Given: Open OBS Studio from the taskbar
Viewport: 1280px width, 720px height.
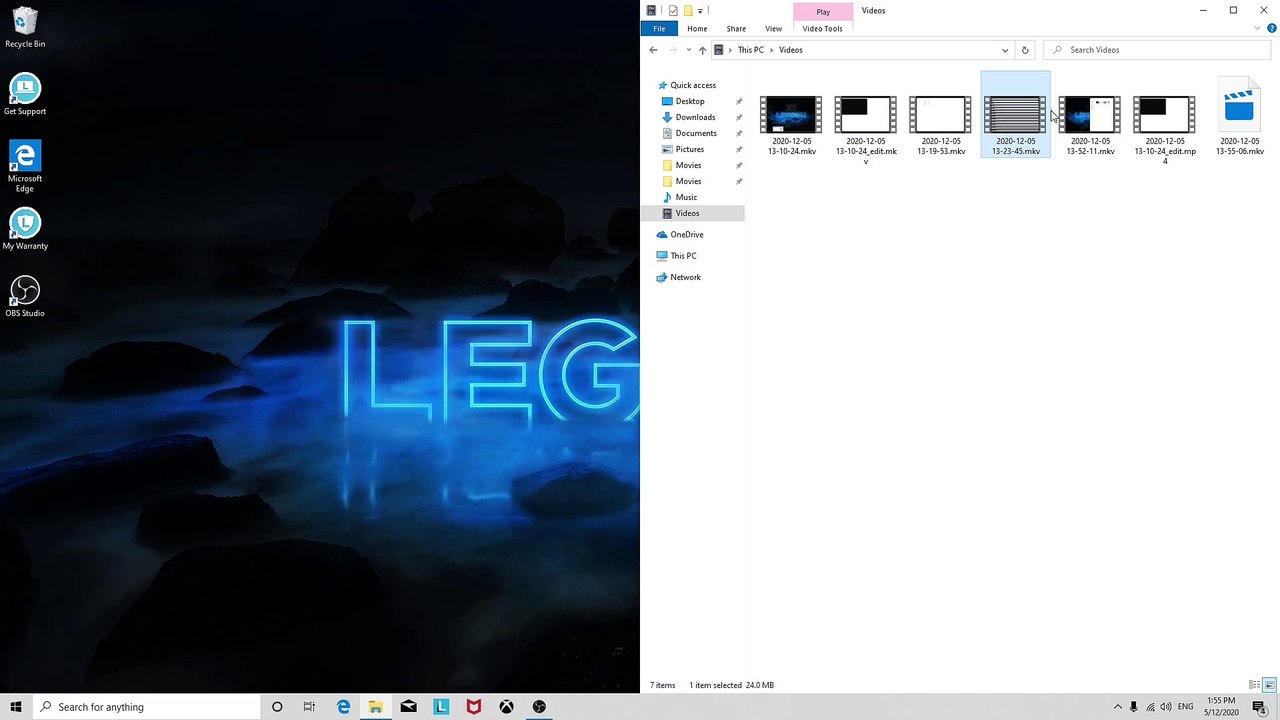Looking at the screenshot, I should (x=539, y=707).
